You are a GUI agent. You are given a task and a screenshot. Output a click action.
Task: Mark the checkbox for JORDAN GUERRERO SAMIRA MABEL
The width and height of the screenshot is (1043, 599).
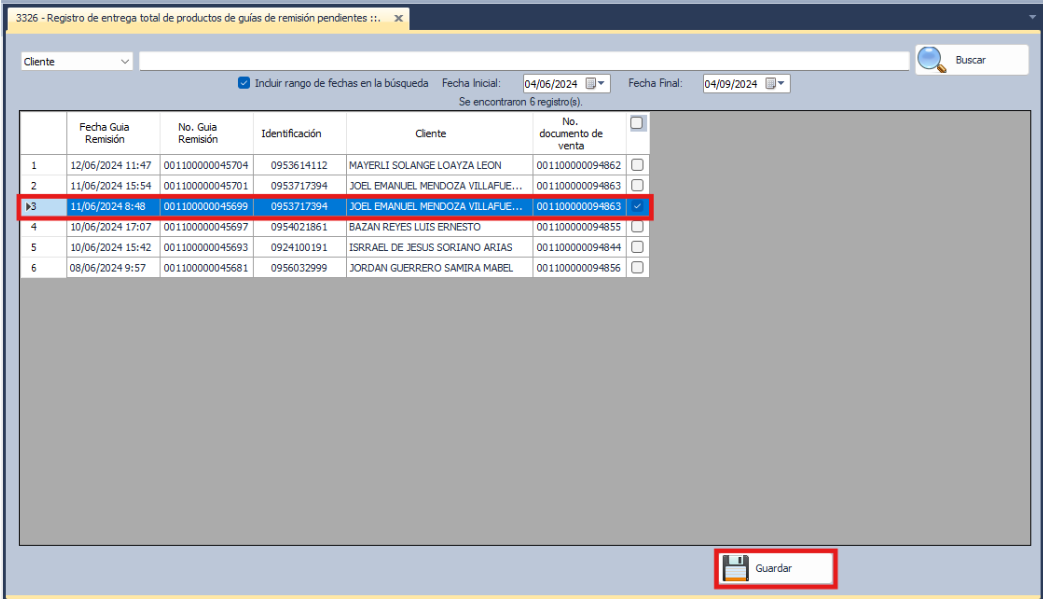[x=637, y=267]
